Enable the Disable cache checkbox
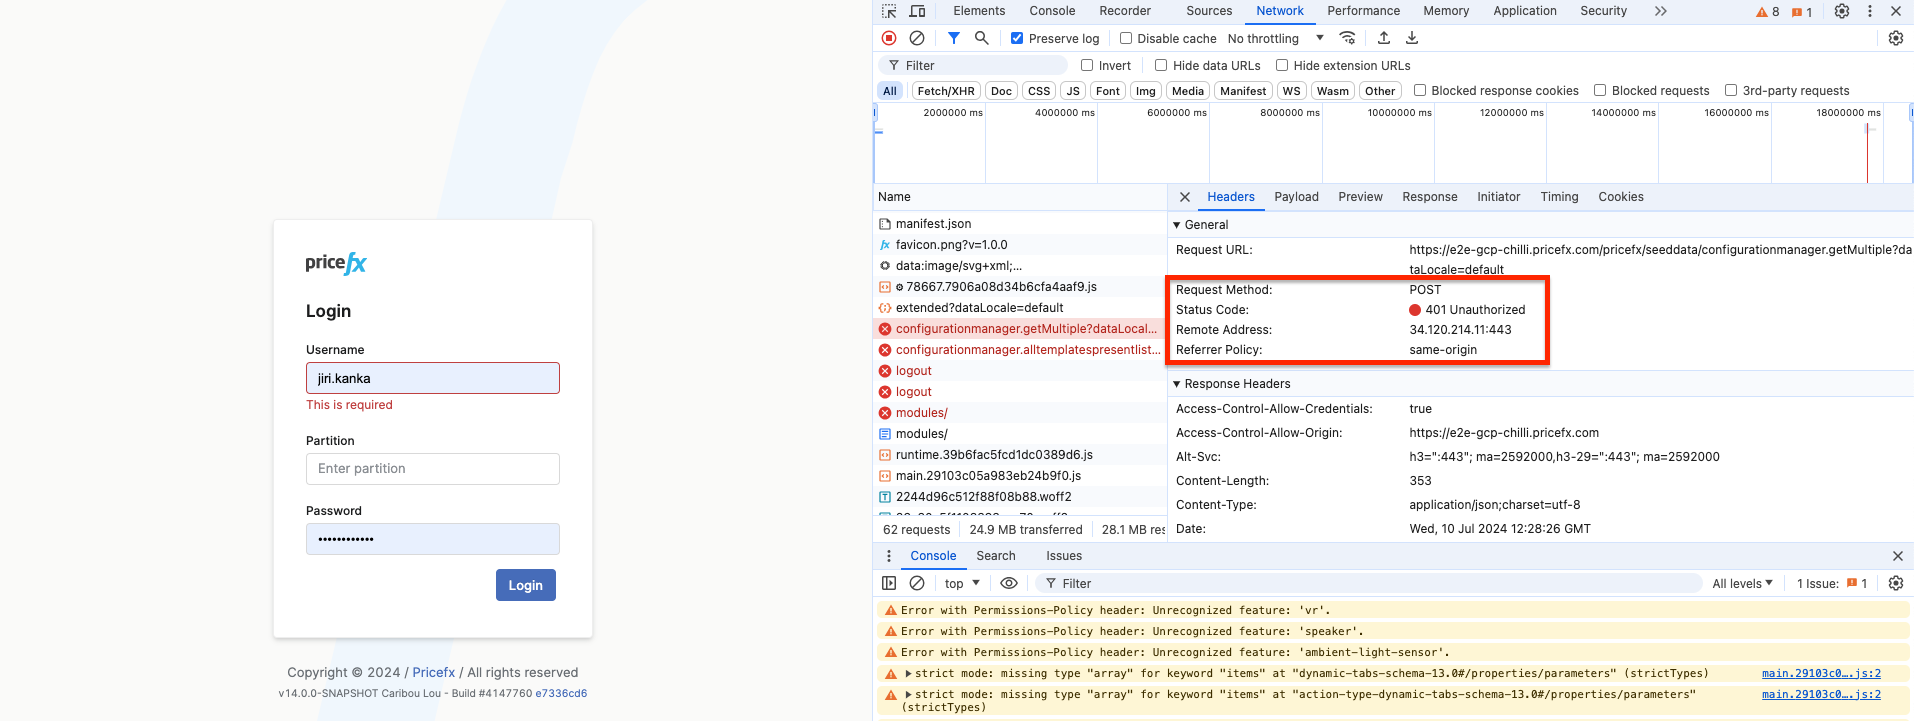 click(1126, 39)
